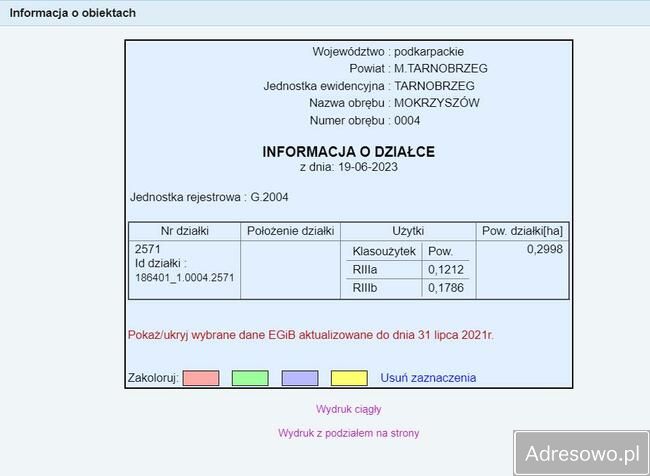Toggle the Pokaż/ukryj wybrane dane EGiB line
650x476 pixels.
(x=311, y=335)
